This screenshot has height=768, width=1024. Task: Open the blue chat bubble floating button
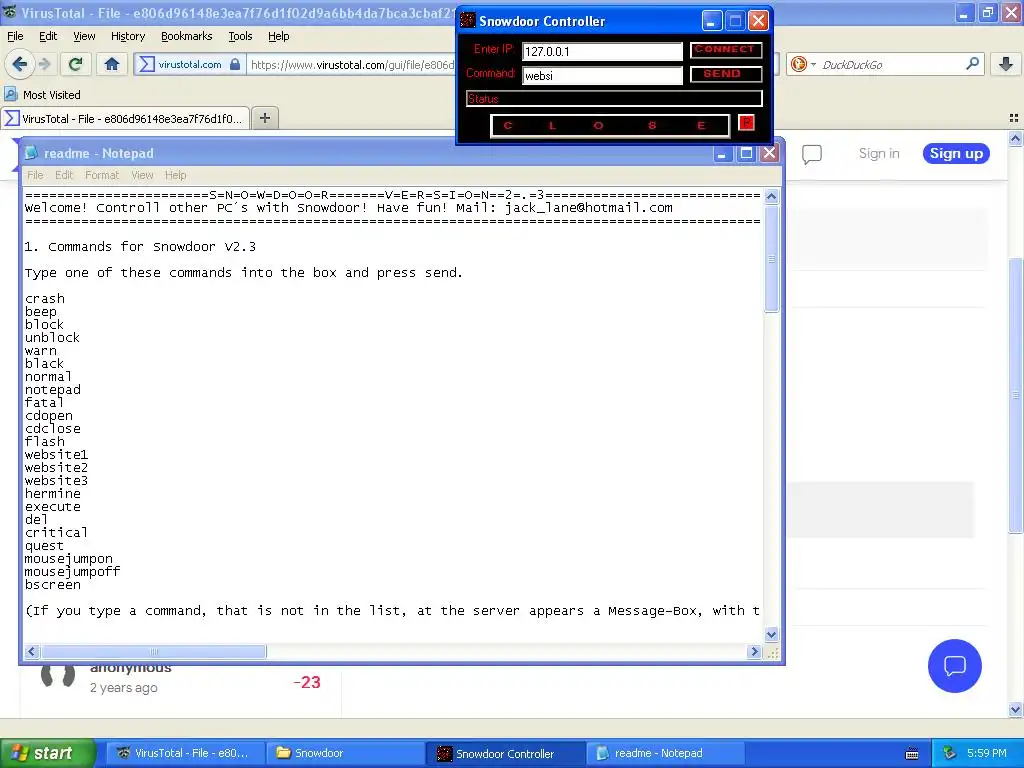pos(954,665)
